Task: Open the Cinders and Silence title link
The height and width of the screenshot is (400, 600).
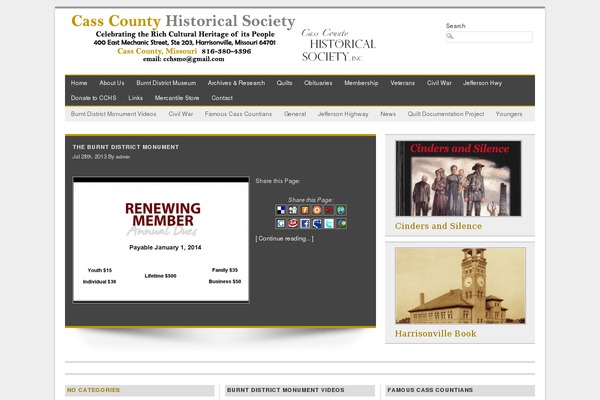Action: pyautogui.click(x=438, y=226)
